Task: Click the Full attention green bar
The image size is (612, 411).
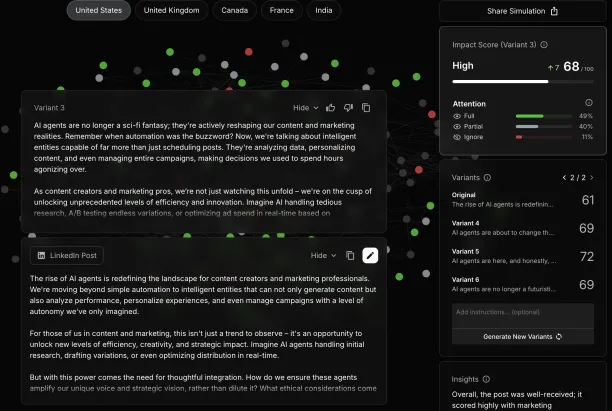Action: coord(529,116)
